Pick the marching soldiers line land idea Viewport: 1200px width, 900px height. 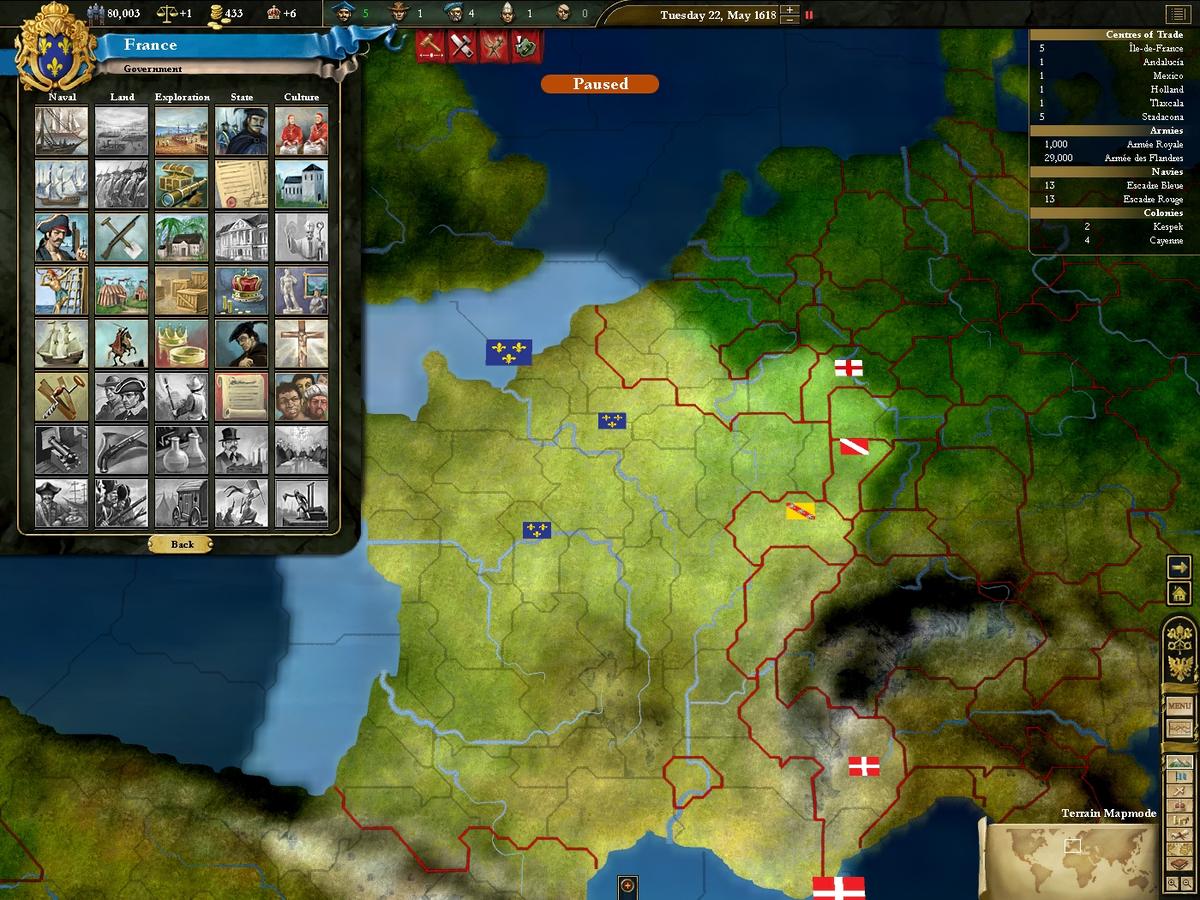point(121,184)
